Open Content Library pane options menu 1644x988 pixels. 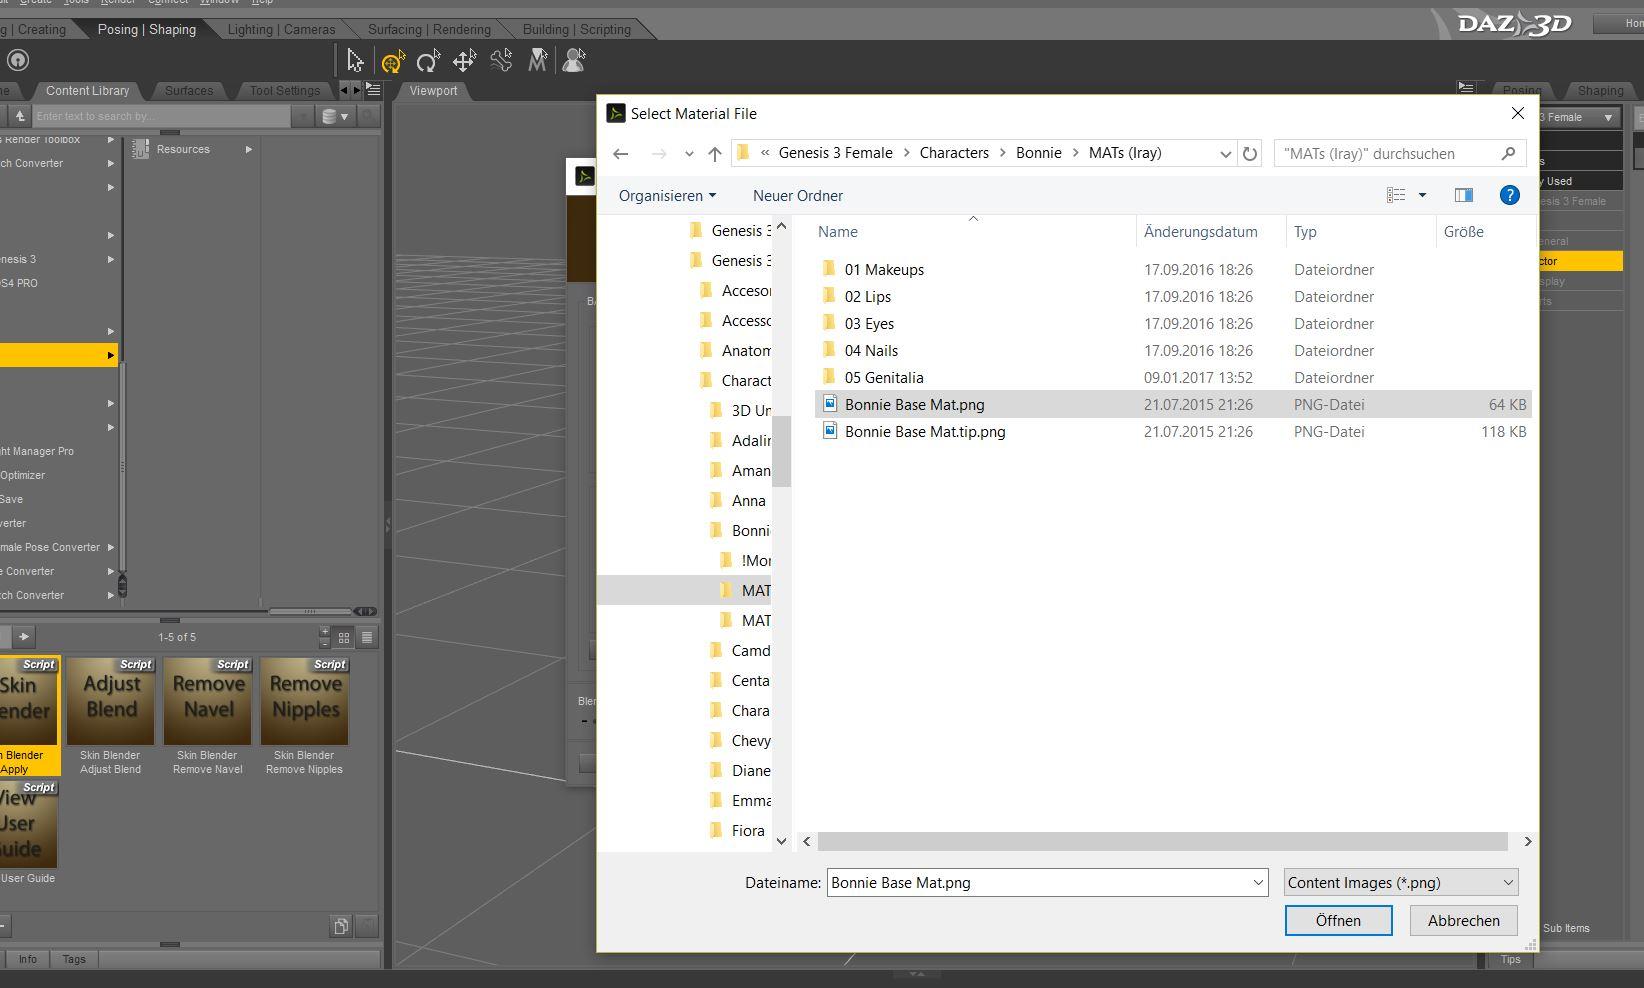pos(373,90)
